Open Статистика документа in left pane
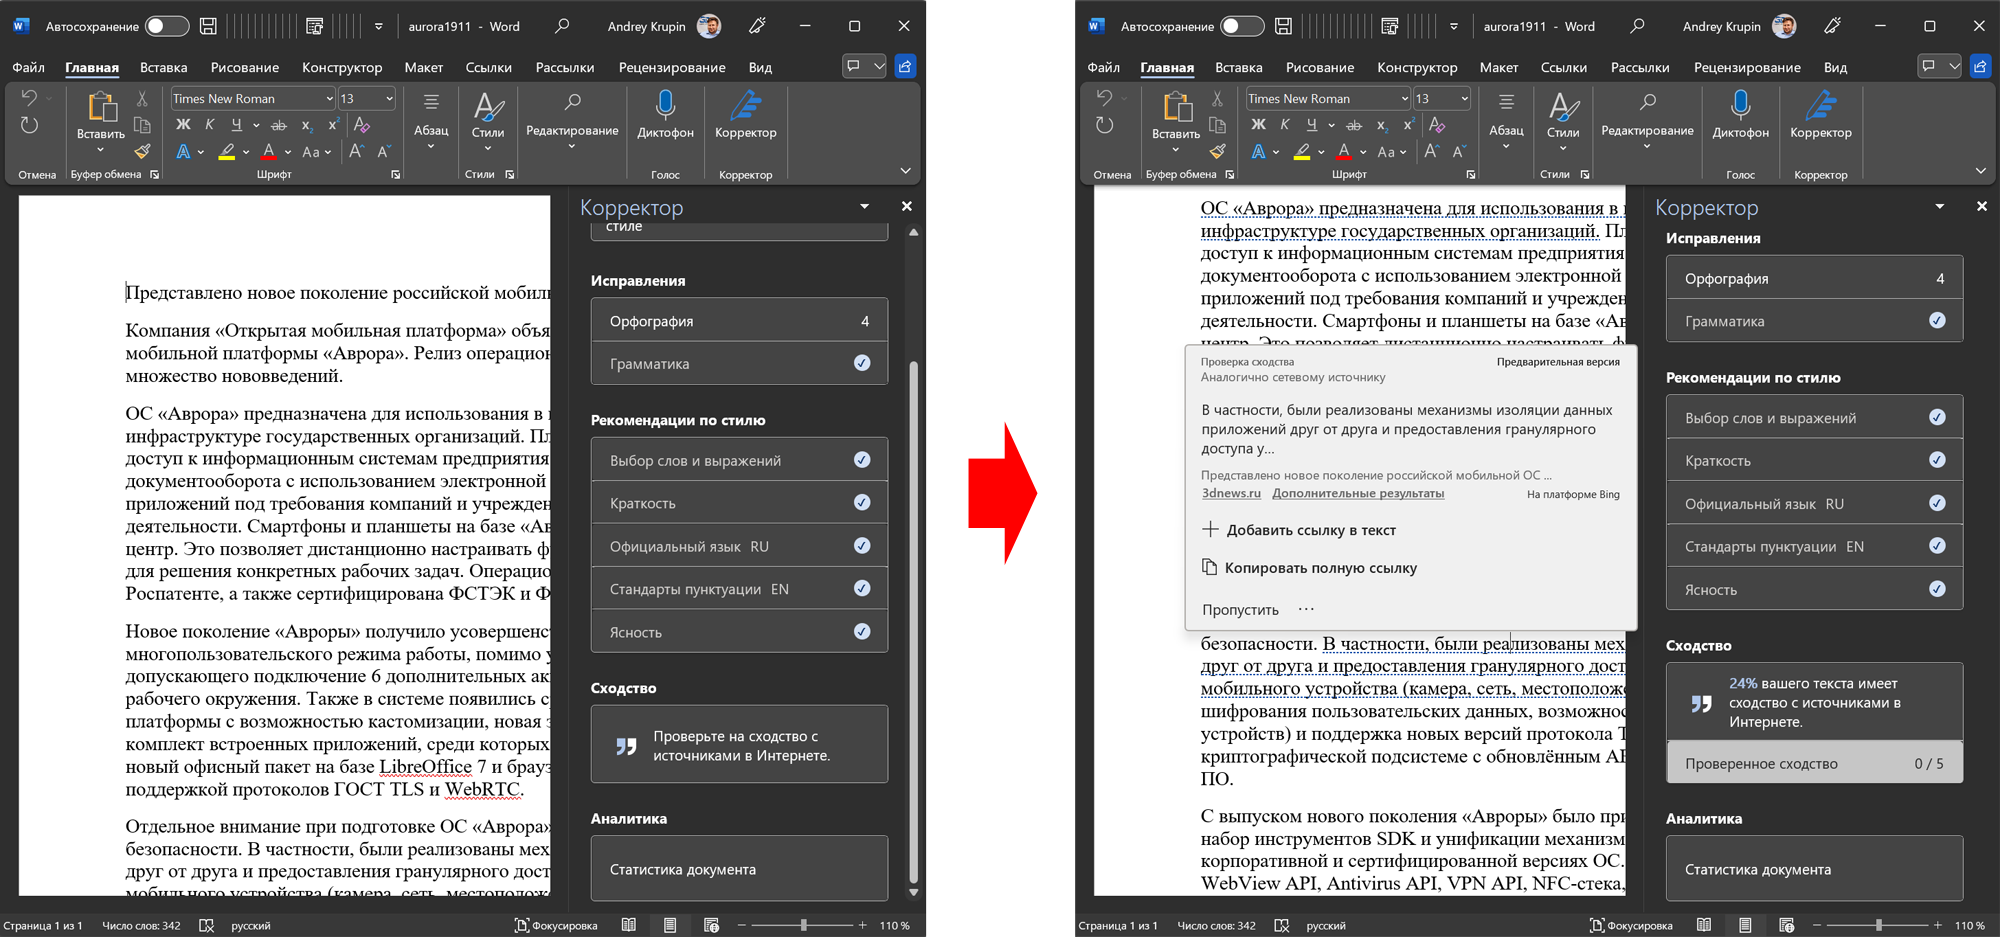2000x937 pixels. (x=739, y=869)
